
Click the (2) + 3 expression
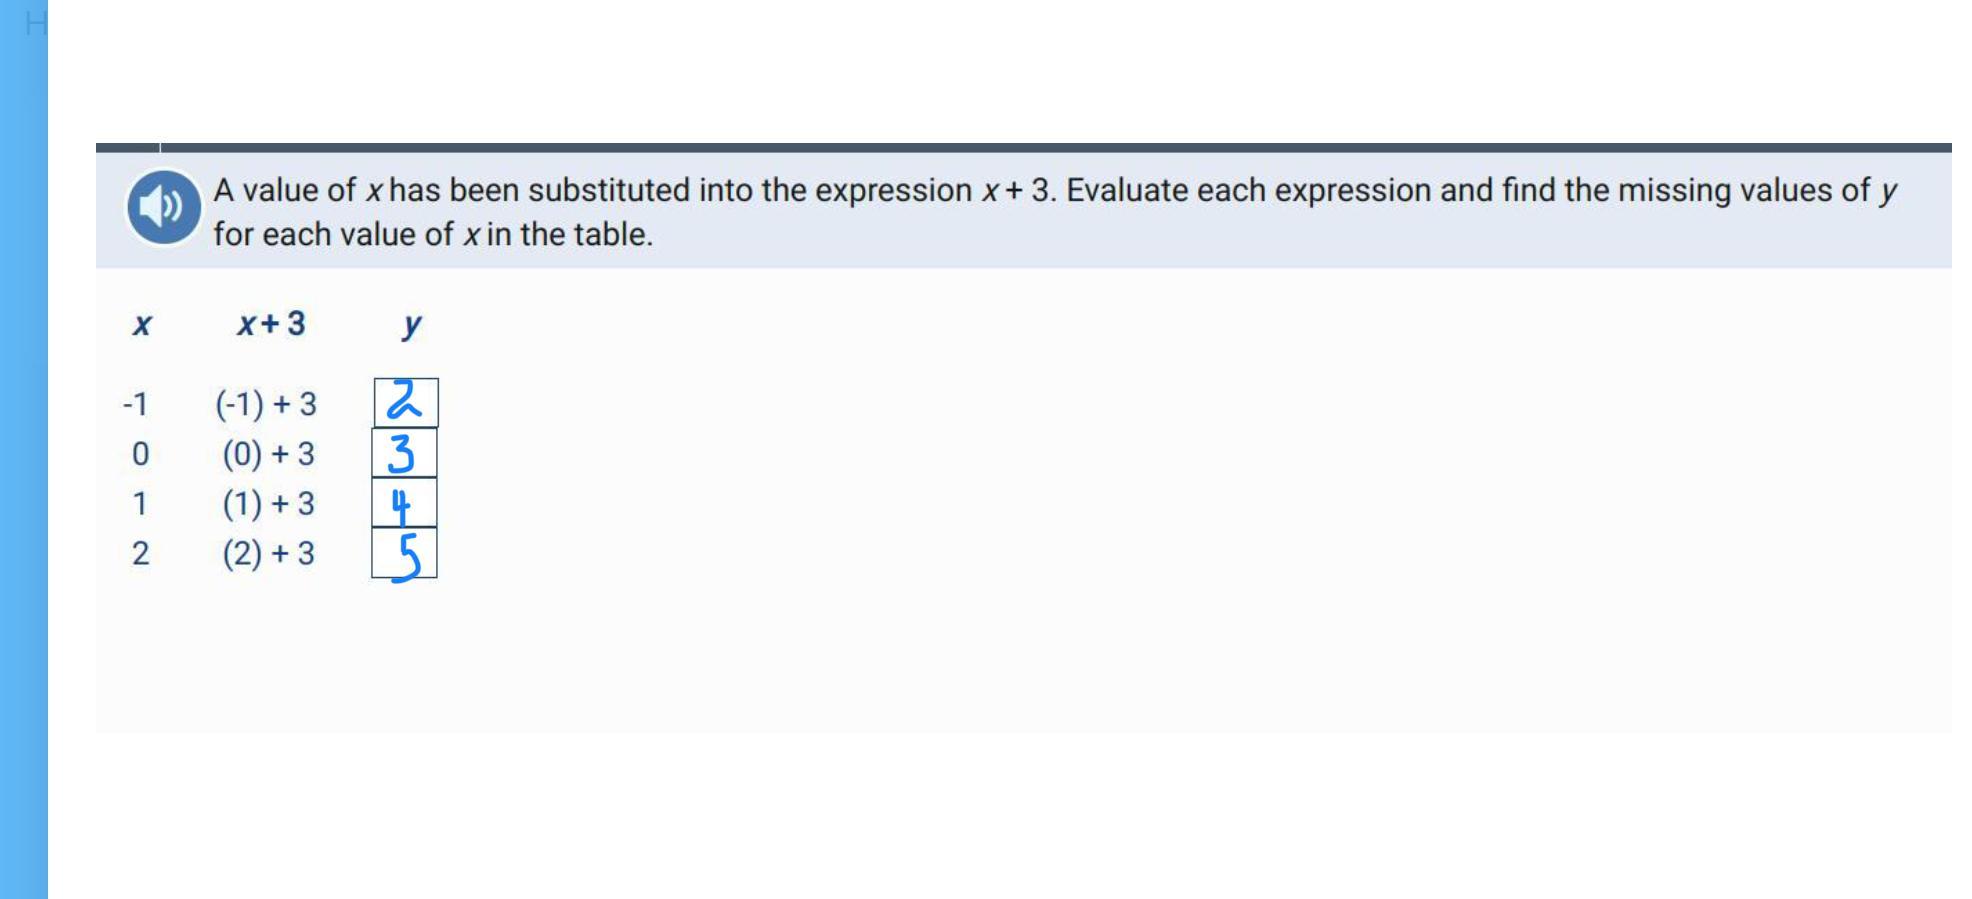268,553
